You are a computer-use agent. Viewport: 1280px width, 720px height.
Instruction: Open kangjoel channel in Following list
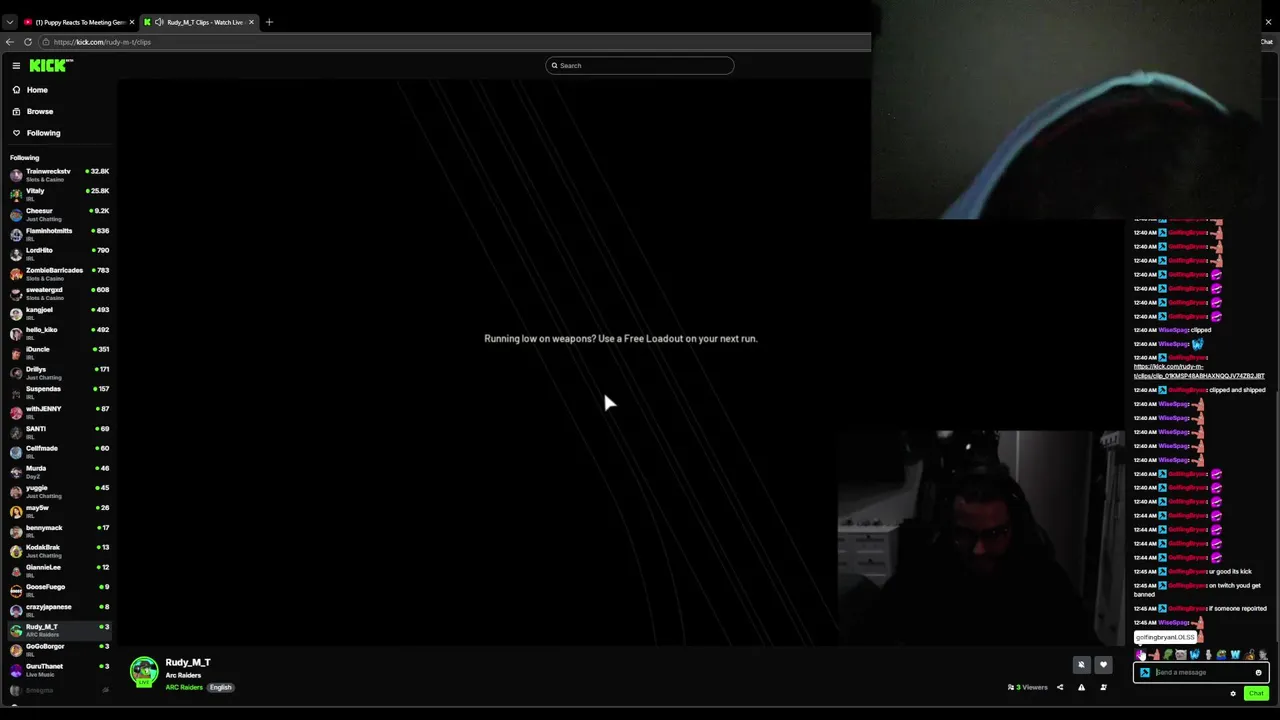click(60, 313)
